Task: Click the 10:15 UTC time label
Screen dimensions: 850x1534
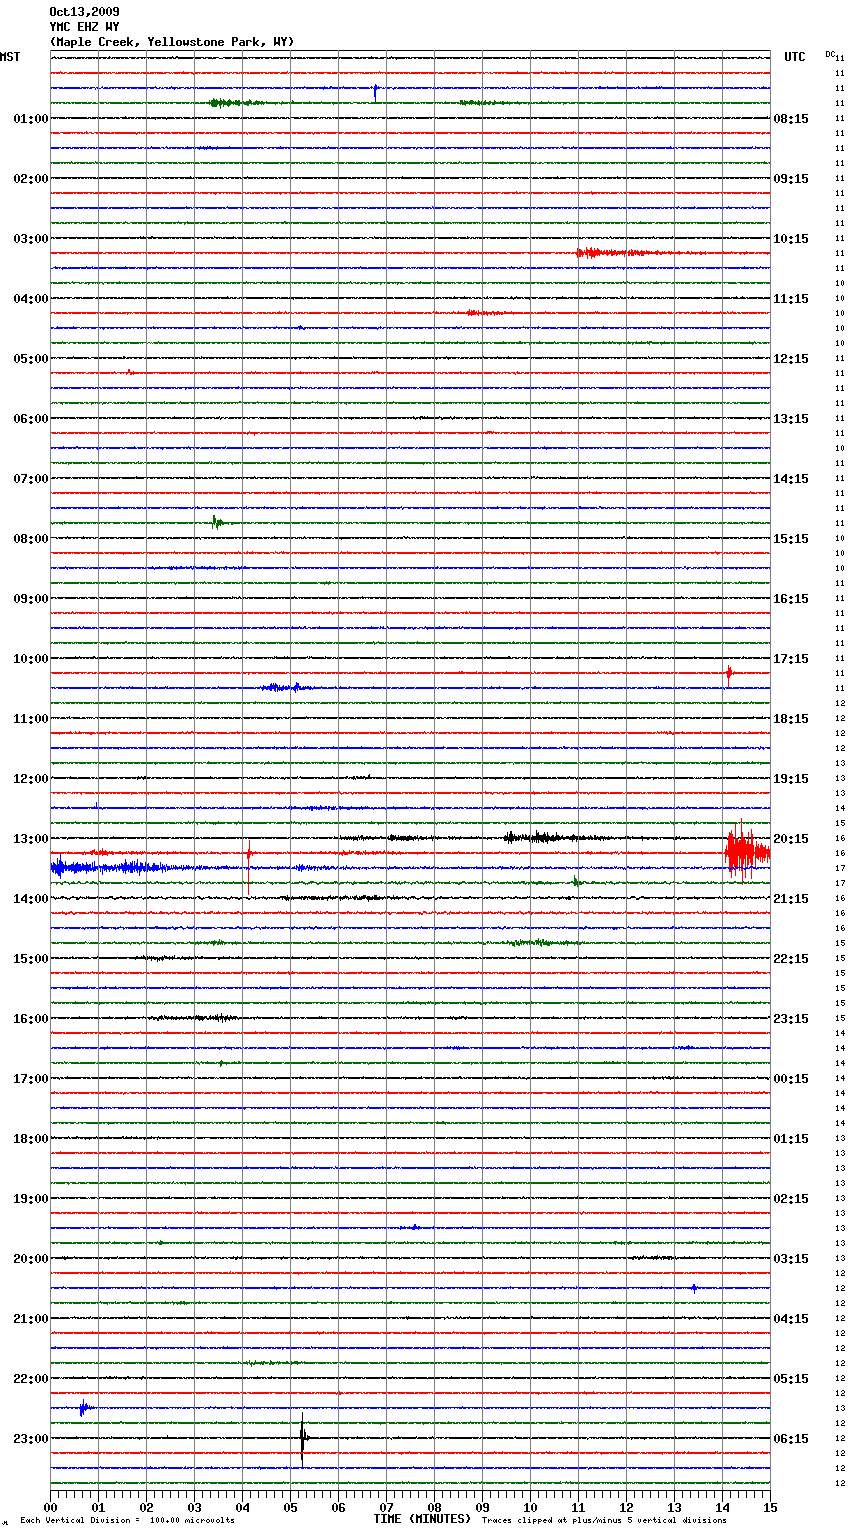Action: [791, 239]
